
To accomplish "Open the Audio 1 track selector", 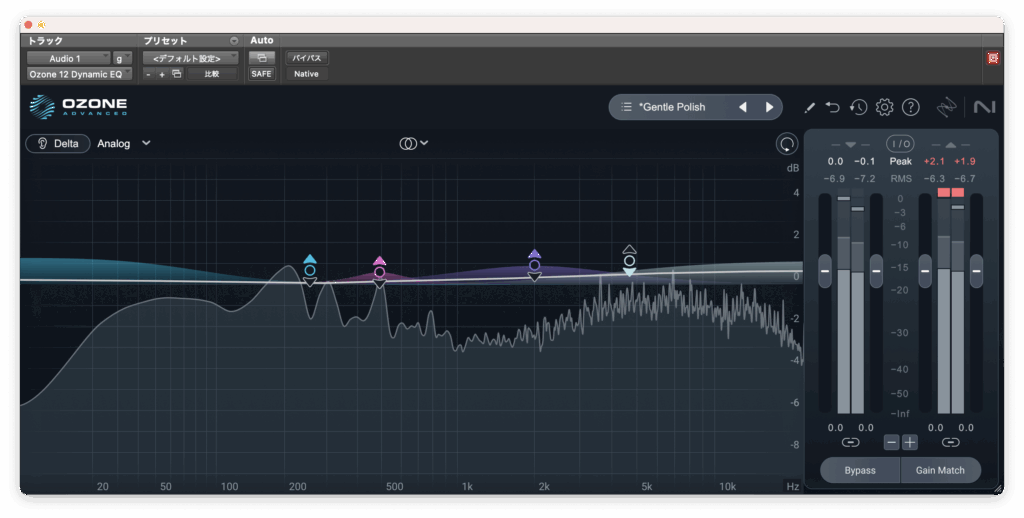I will pyautogui.click(x=67, y=59).
